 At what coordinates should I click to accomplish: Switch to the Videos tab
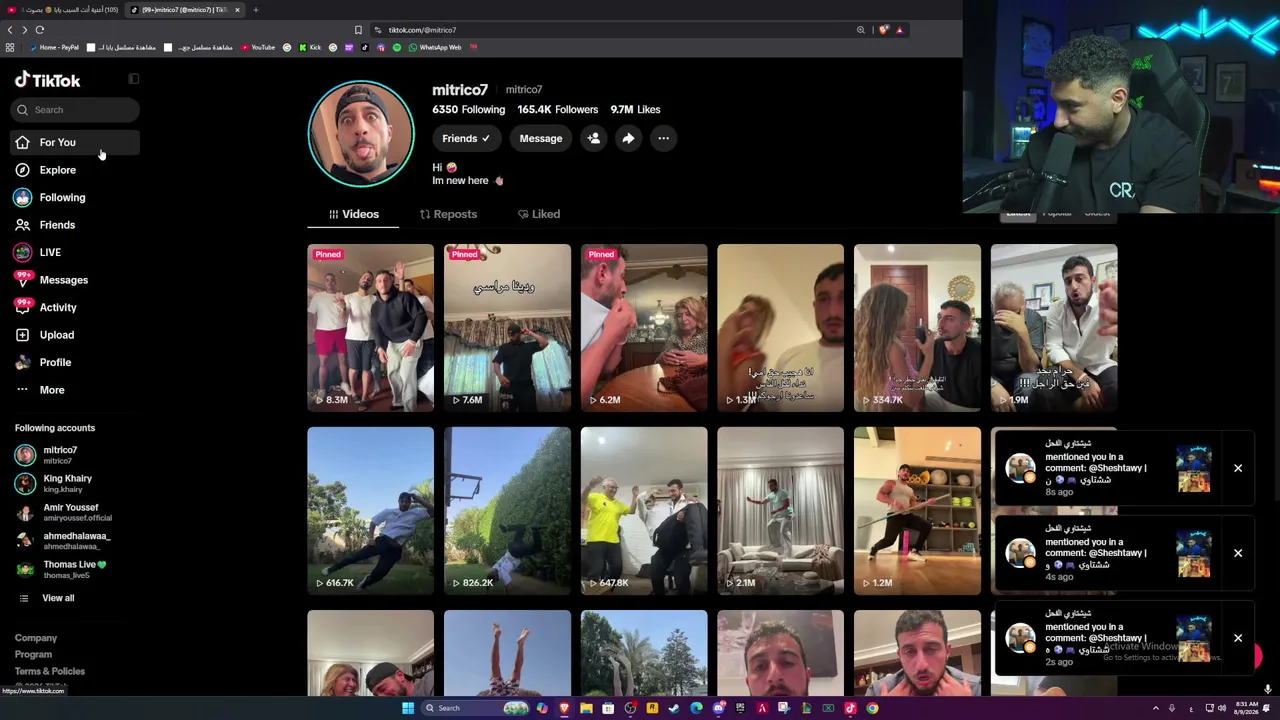[353, 214]
